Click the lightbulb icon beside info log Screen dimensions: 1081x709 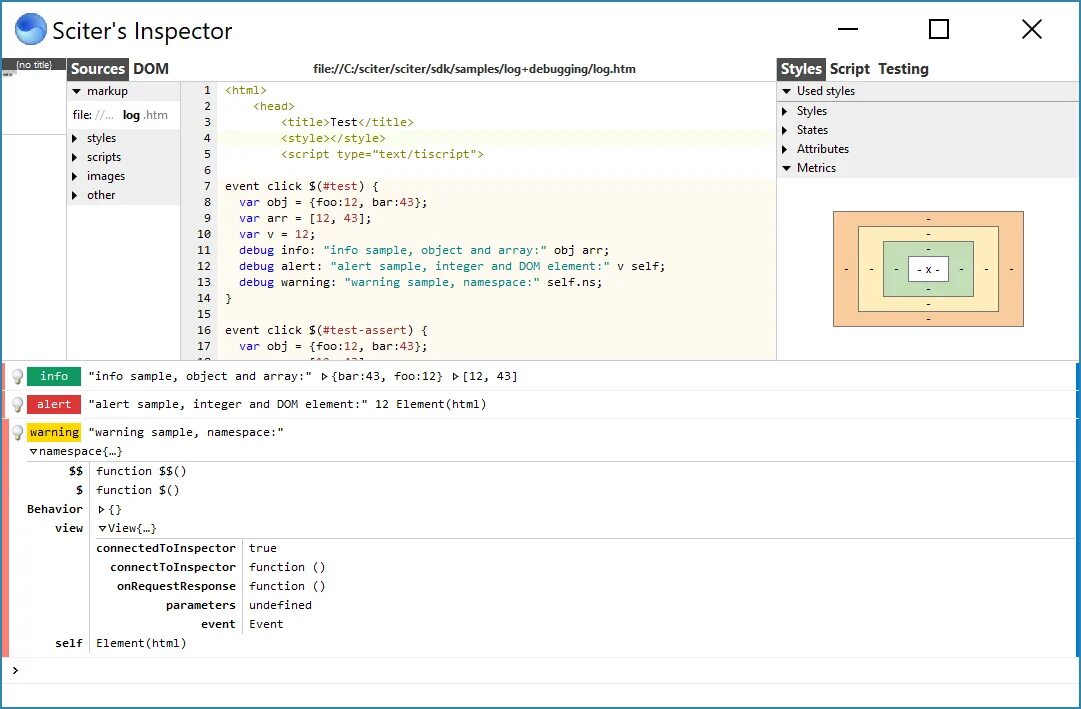click(x=18, y=377)
